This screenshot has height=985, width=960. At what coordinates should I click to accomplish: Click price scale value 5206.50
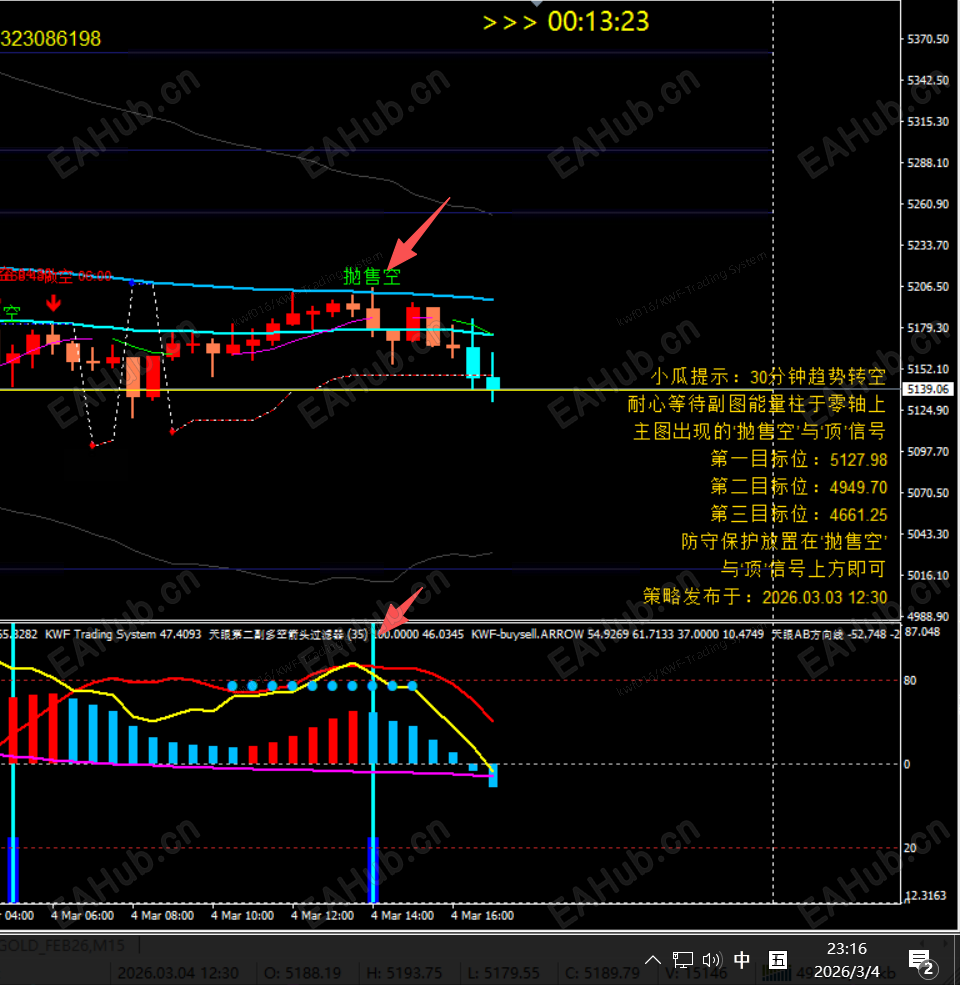[928, 286]
